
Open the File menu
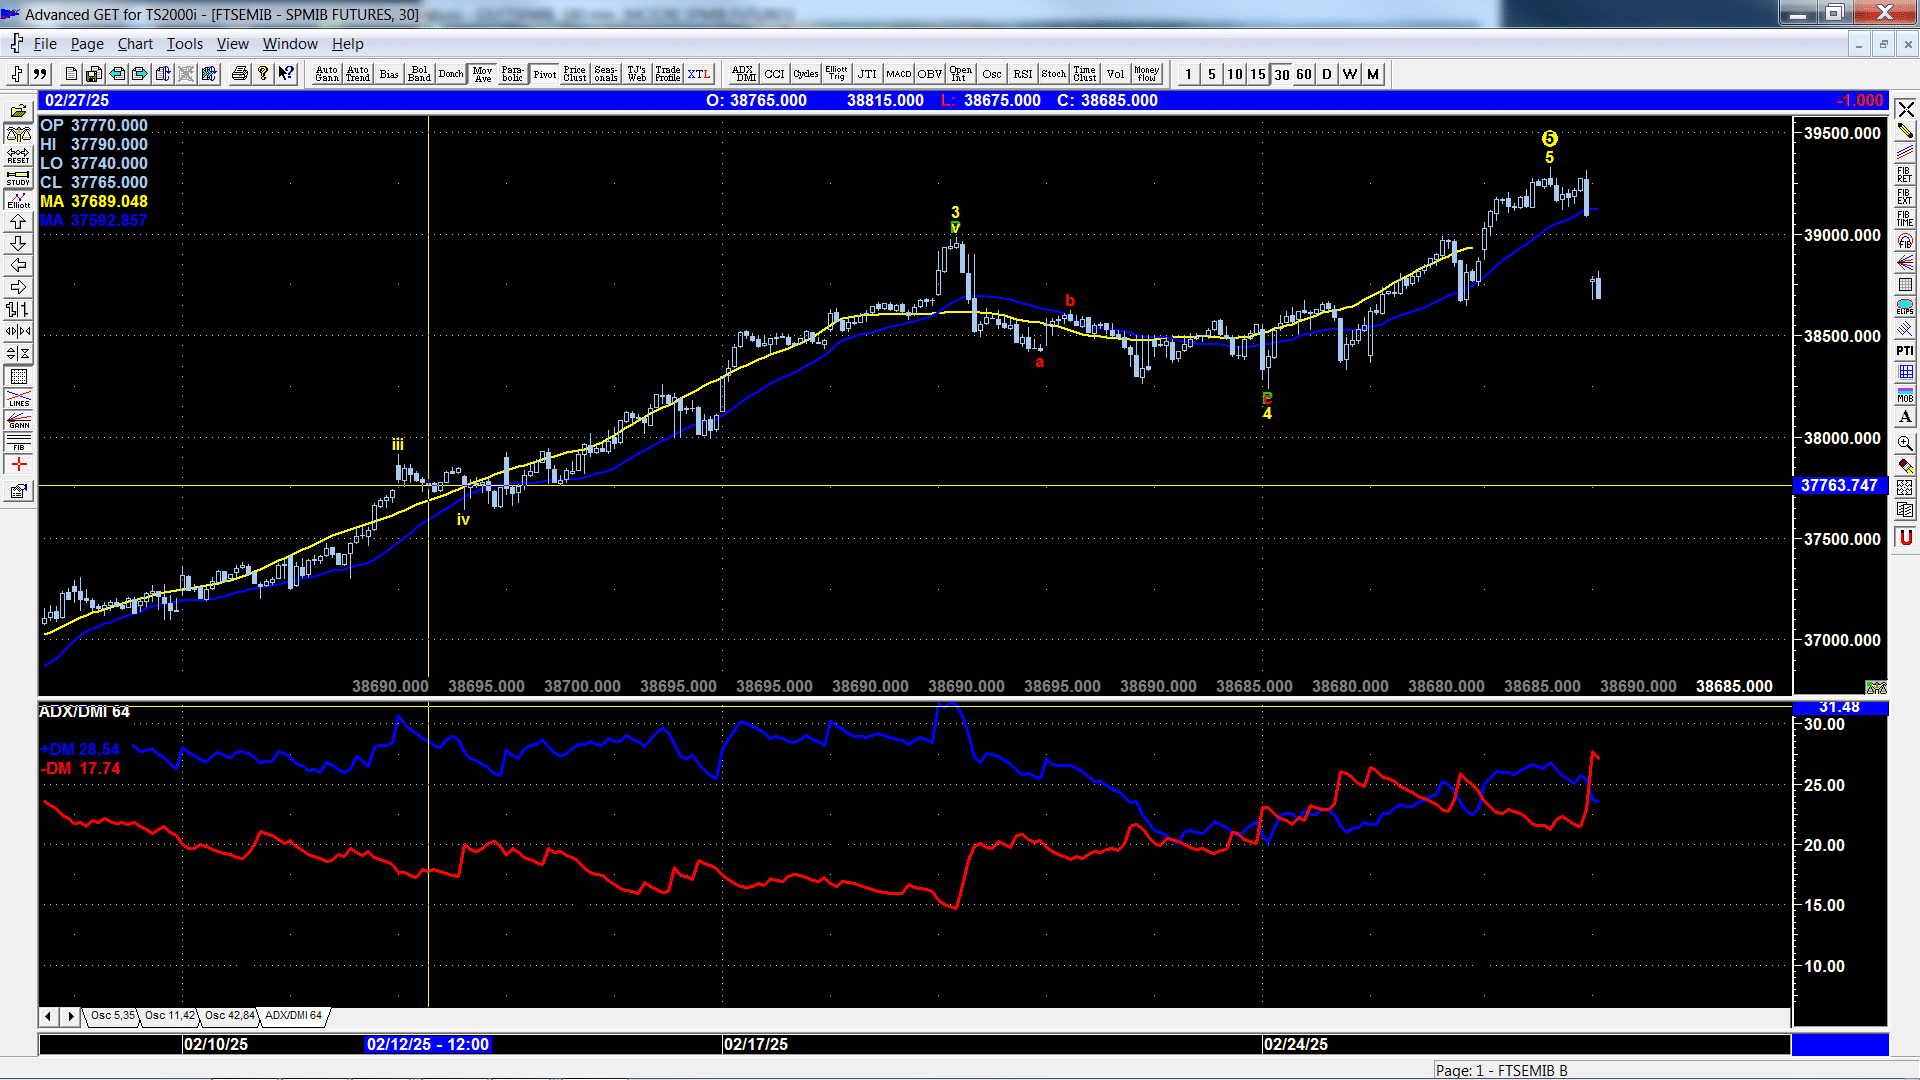[x=45, y=44]
